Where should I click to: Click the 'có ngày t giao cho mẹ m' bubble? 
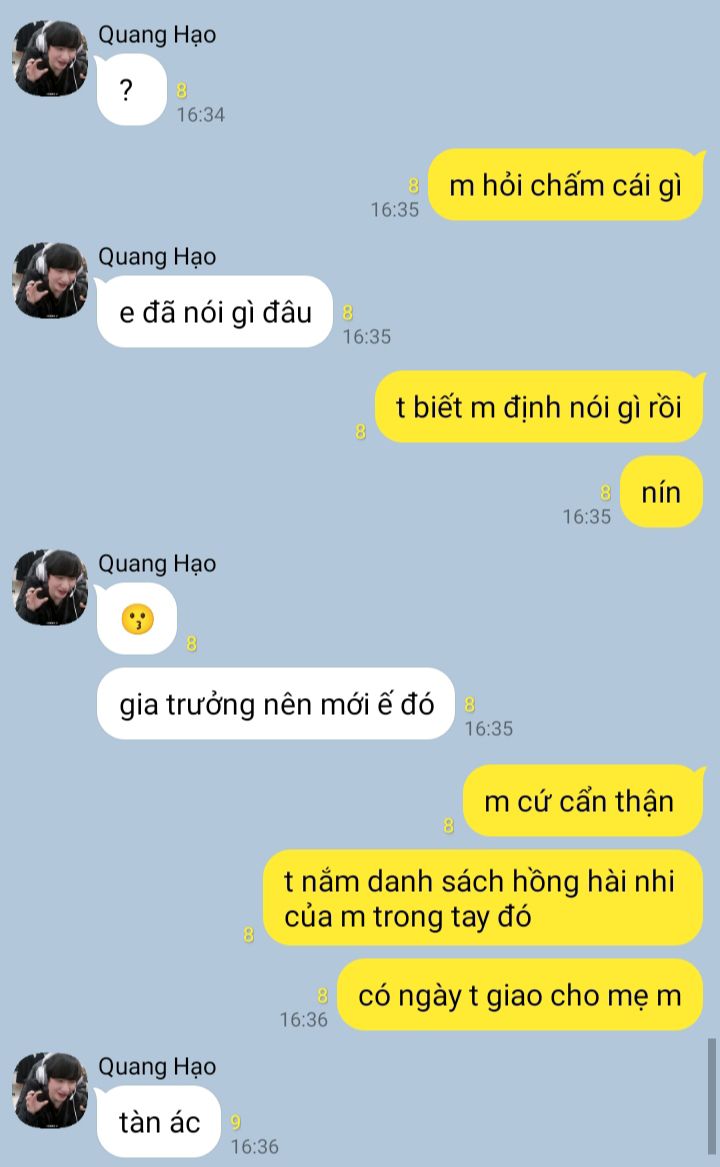point(520,995)
